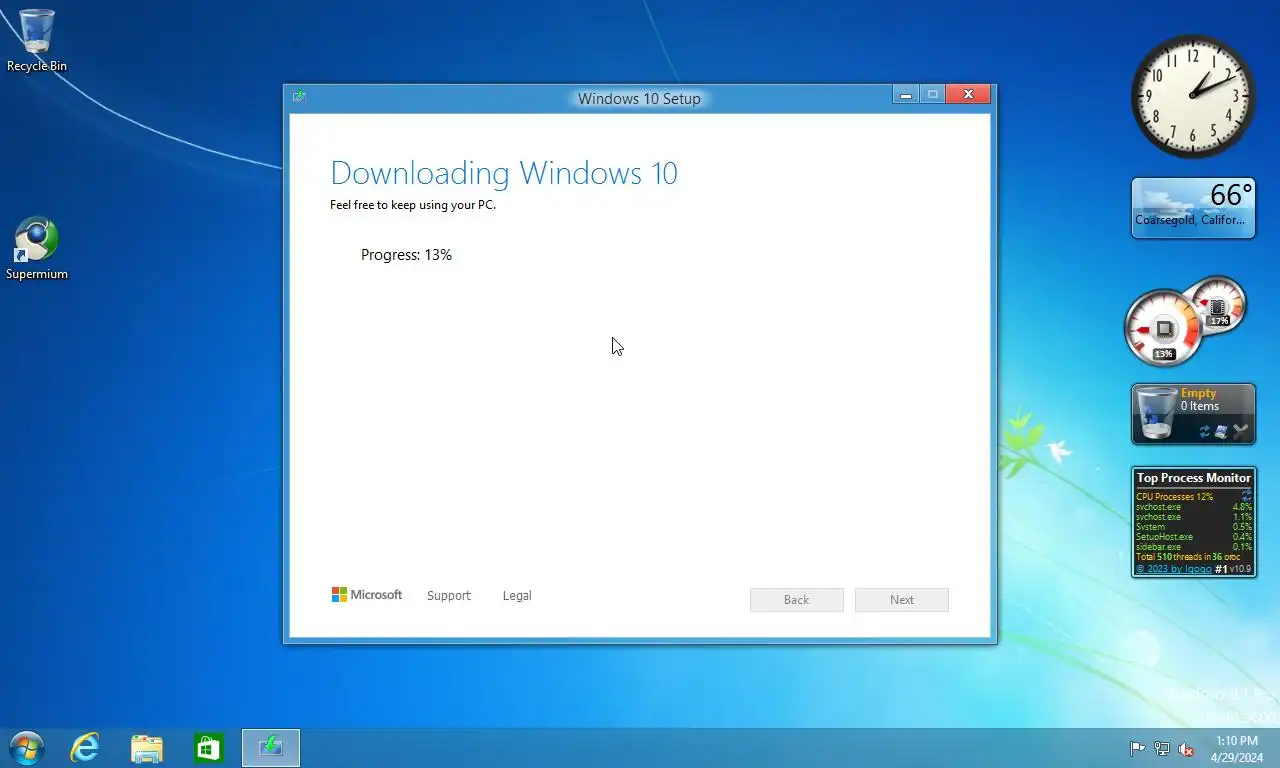Click the X icon in recycle bin gadget
This screenshot has height=768, width=1280.
pyautogui.click(x=1241, y=432)
